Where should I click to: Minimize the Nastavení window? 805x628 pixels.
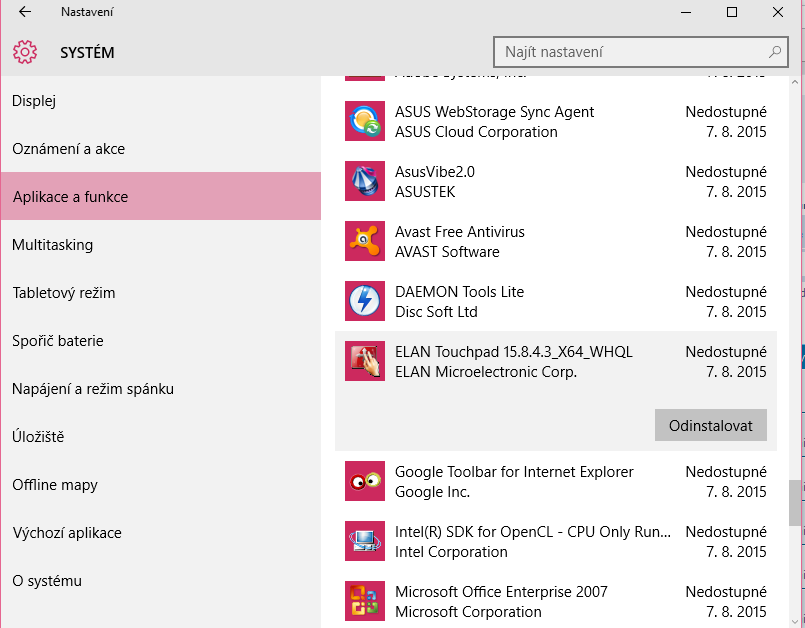[686, 12]
